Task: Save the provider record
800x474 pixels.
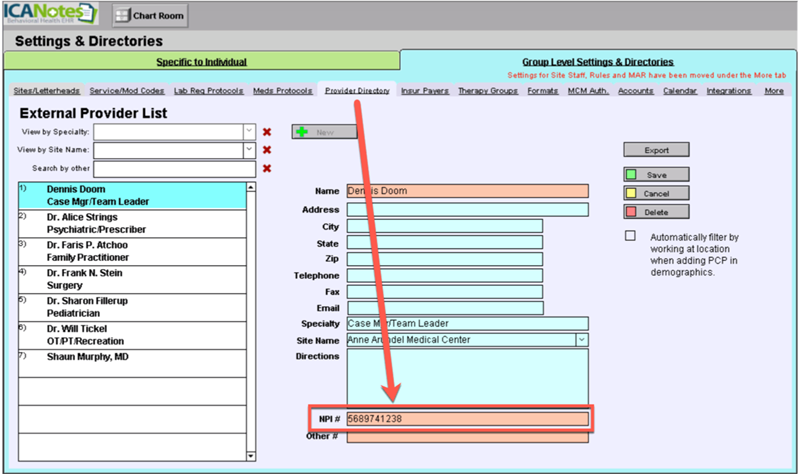Action: coord(656,174)
